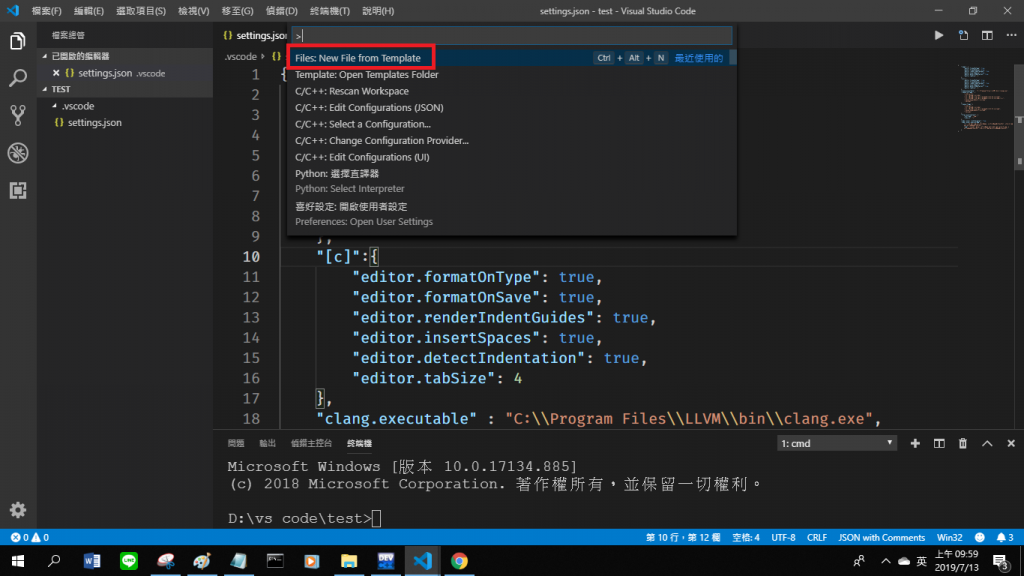Switch to the Problems panel tab 問題
The height and width of the screenshot is (576, 1024).
click(236, 443)
